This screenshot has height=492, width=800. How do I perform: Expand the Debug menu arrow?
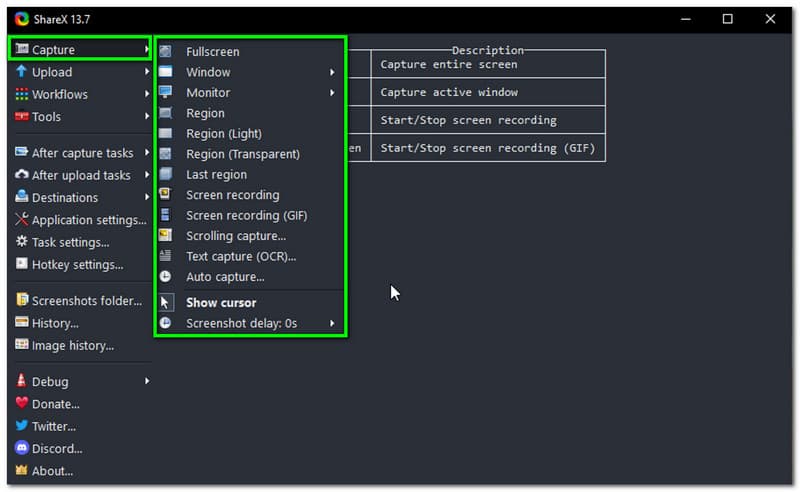click(146, 381)
